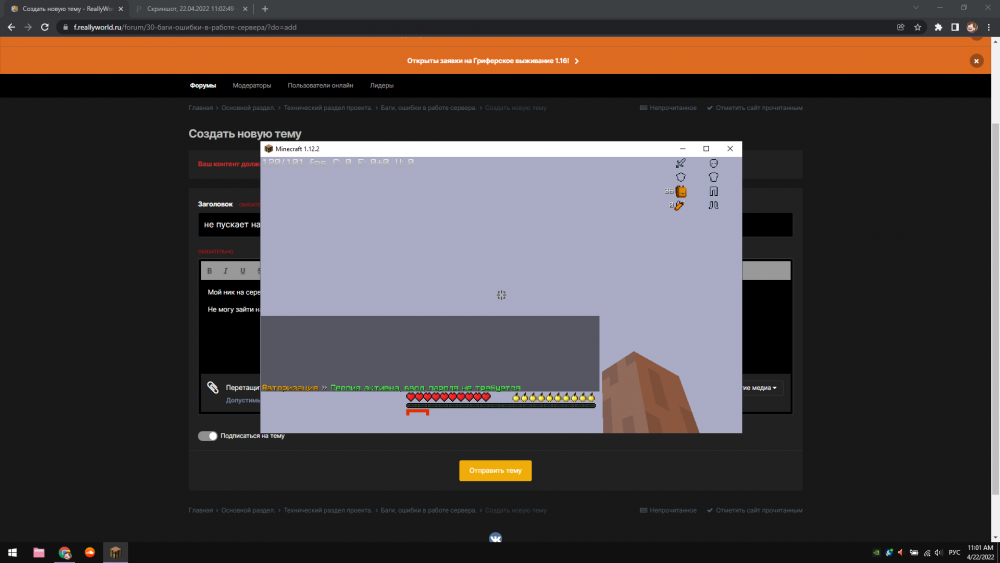Image resolution: width=1000 pixels, height=563 pixels.
Task: Open Основной раздел in the top breadcrumb
Action: (x=248, y=108)
